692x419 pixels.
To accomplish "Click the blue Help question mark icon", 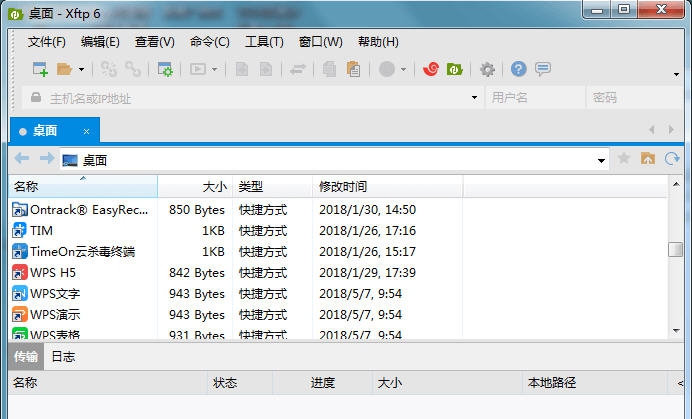I will point(518,69).
